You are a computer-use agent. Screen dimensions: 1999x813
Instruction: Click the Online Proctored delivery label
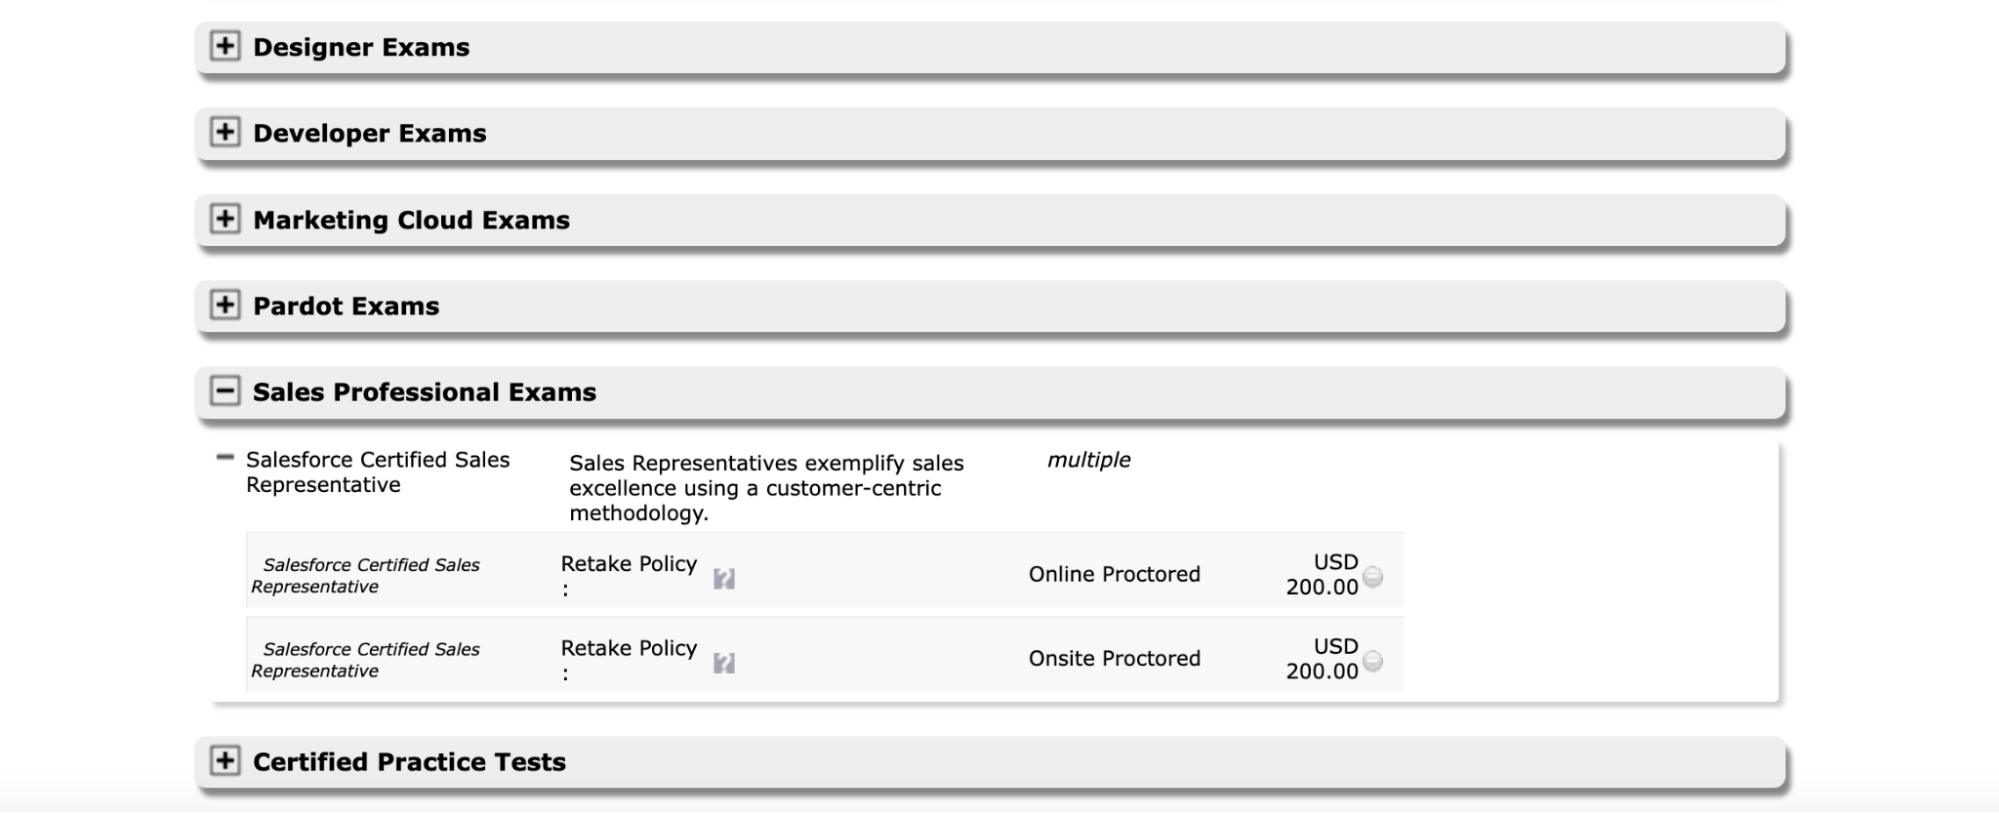click(1114, 574)
